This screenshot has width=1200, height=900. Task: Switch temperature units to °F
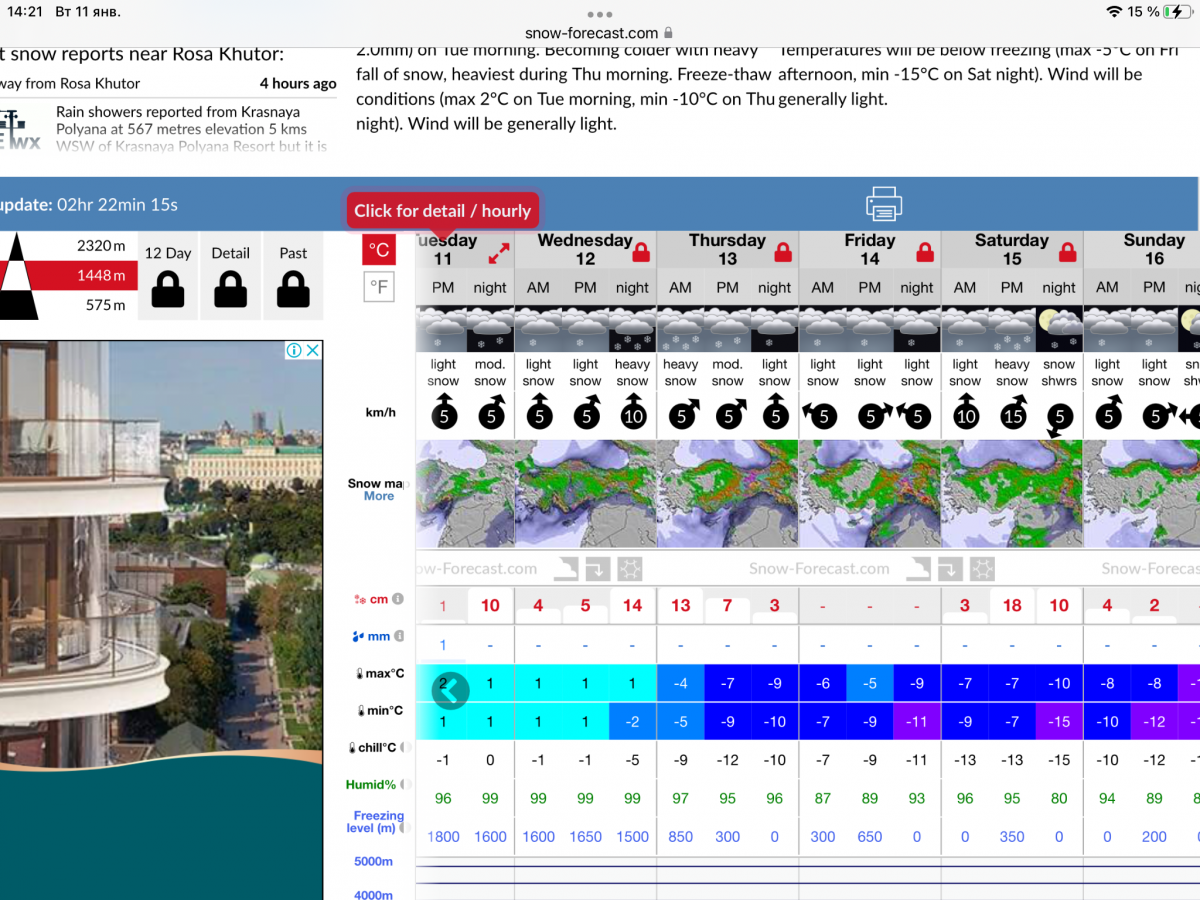[379, 288]
